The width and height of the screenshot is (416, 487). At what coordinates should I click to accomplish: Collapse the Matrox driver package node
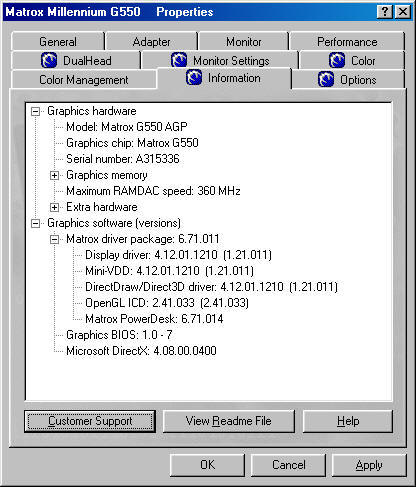(54, 239)
